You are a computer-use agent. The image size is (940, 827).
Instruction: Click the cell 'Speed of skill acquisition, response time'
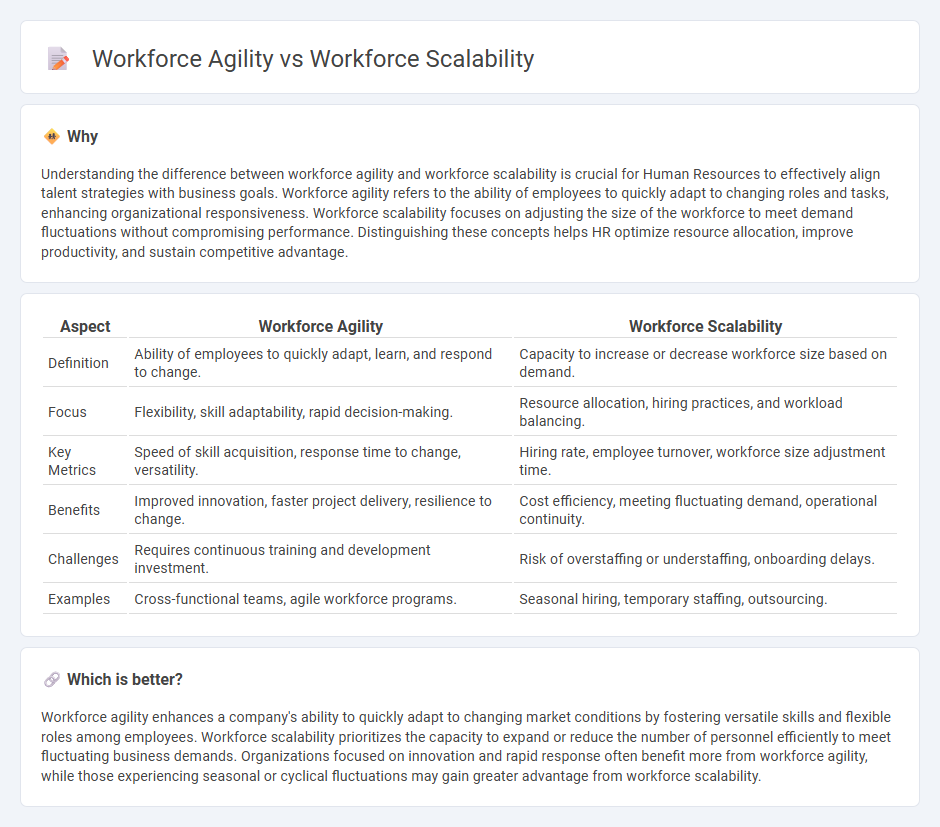click(321, 461)
